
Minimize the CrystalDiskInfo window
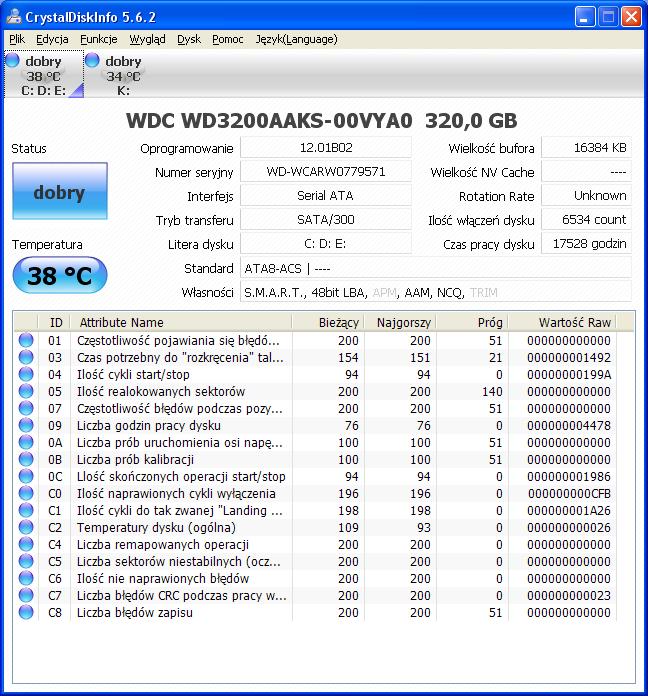click(x=585, y=17)
